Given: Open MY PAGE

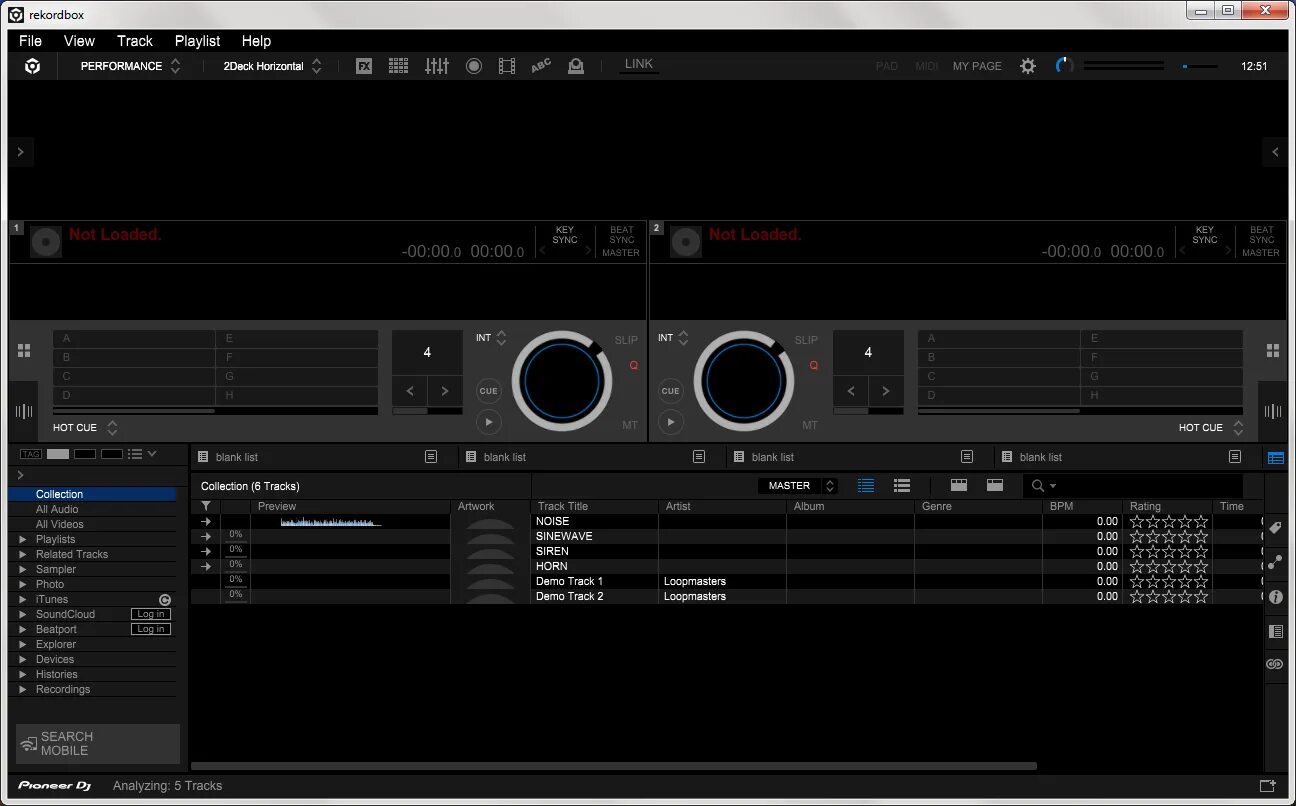Looking at the screenshot, I should coord(977,66).
